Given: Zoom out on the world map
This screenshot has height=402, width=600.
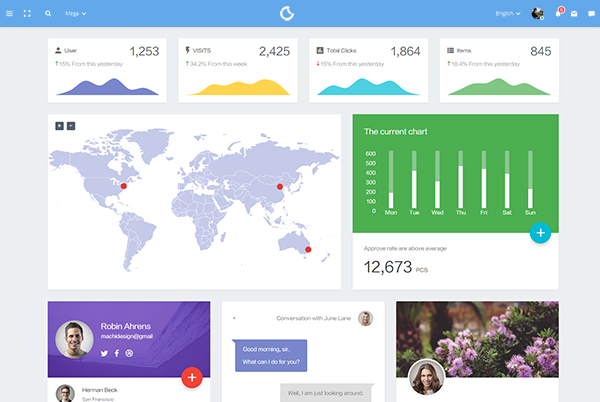Looking at the screenshot, I should (71, 126).
